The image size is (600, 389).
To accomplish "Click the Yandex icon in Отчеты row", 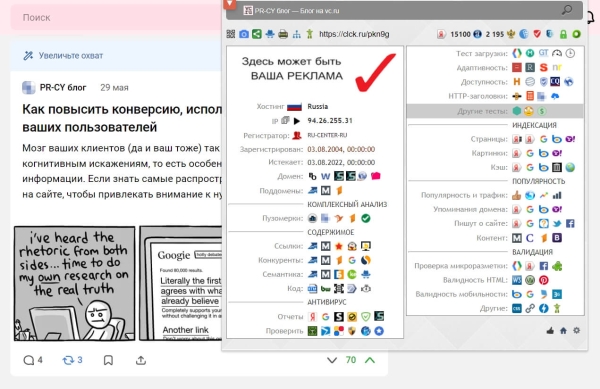I will [x=312, y=317].
